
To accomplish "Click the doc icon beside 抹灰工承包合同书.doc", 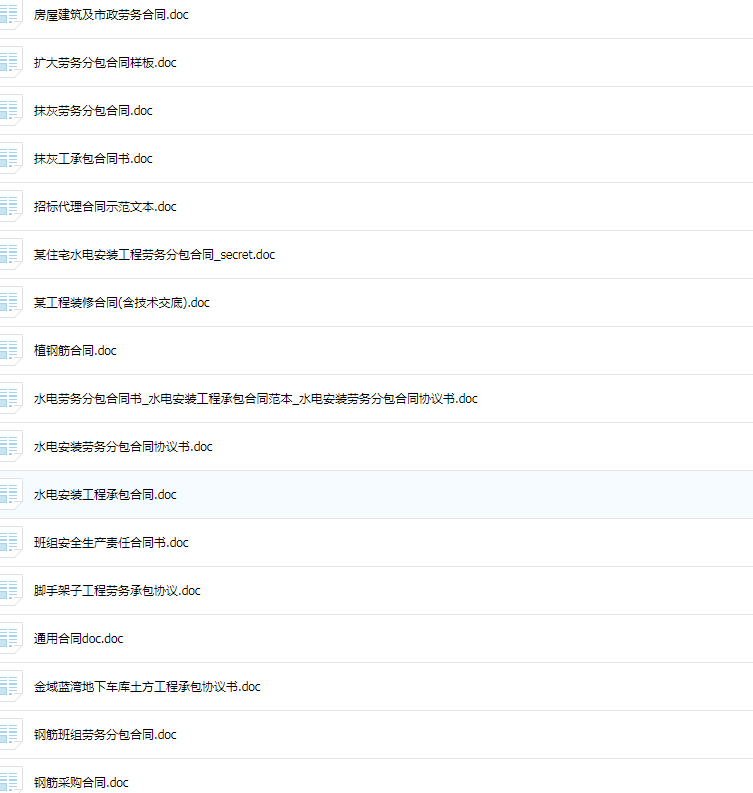I will 10,158.
